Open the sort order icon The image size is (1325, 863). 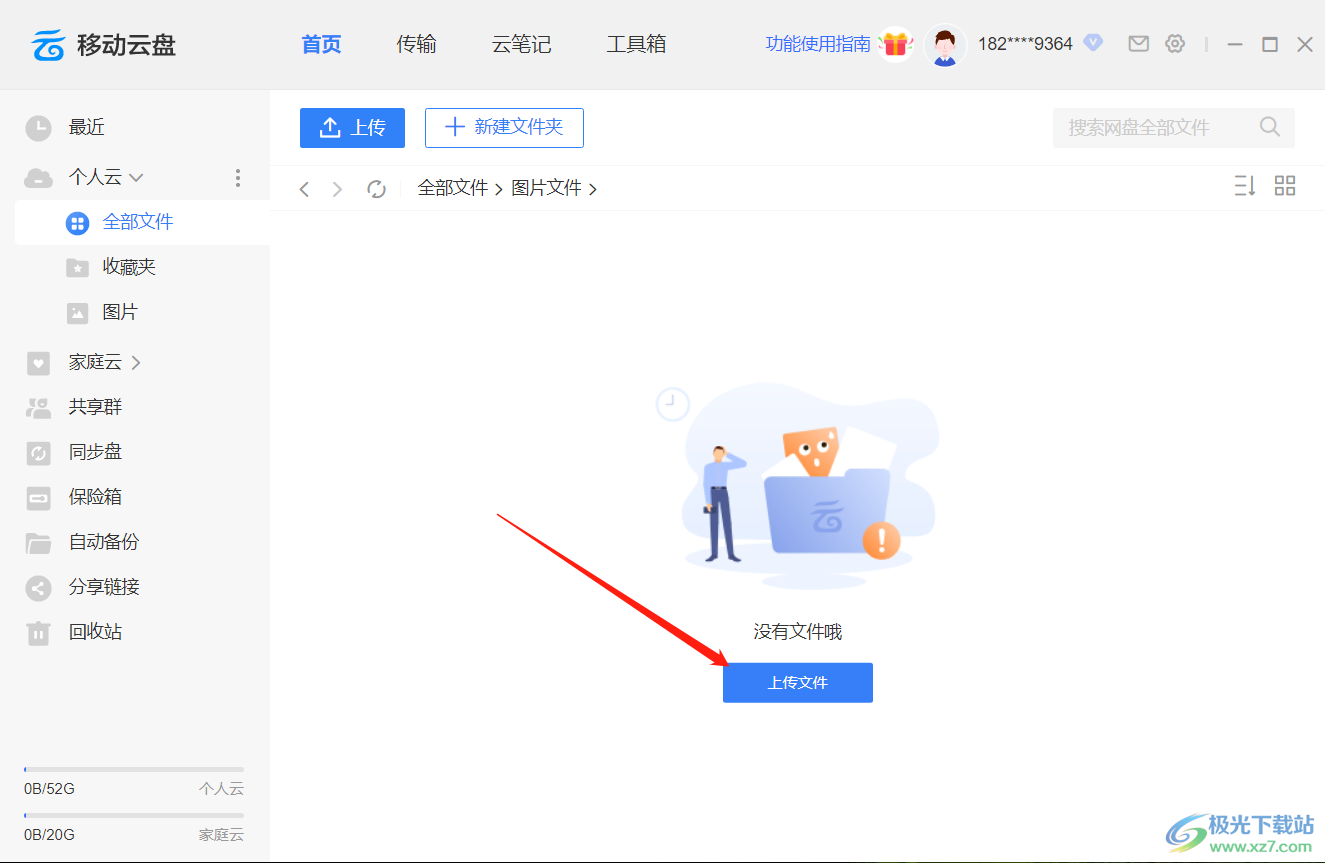tap(1245, 186)
